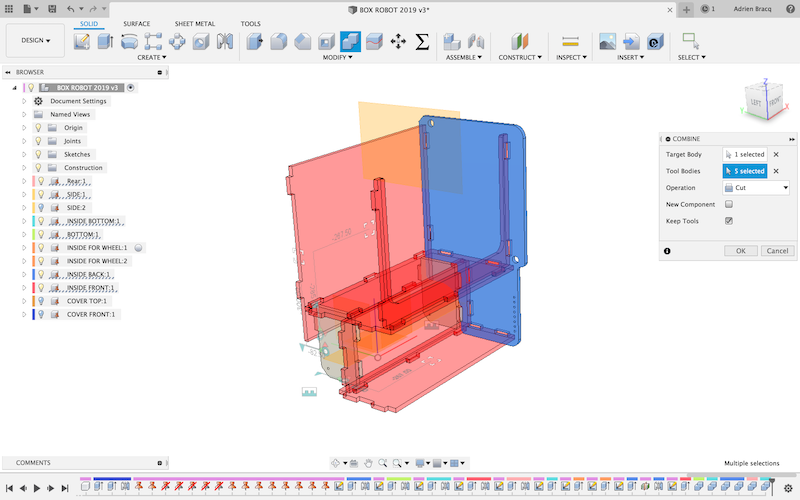Click the Save icon
Screen dimensions: 800x500
click(x=52, y=9)
